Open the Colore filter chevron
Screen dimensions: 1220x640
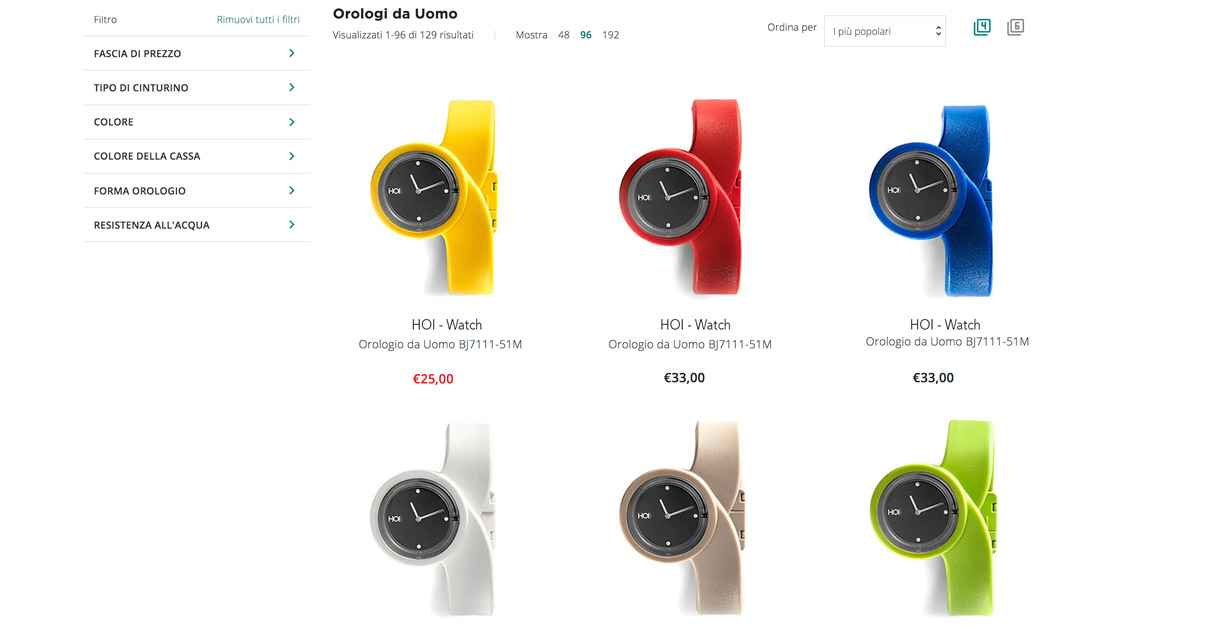292,122
